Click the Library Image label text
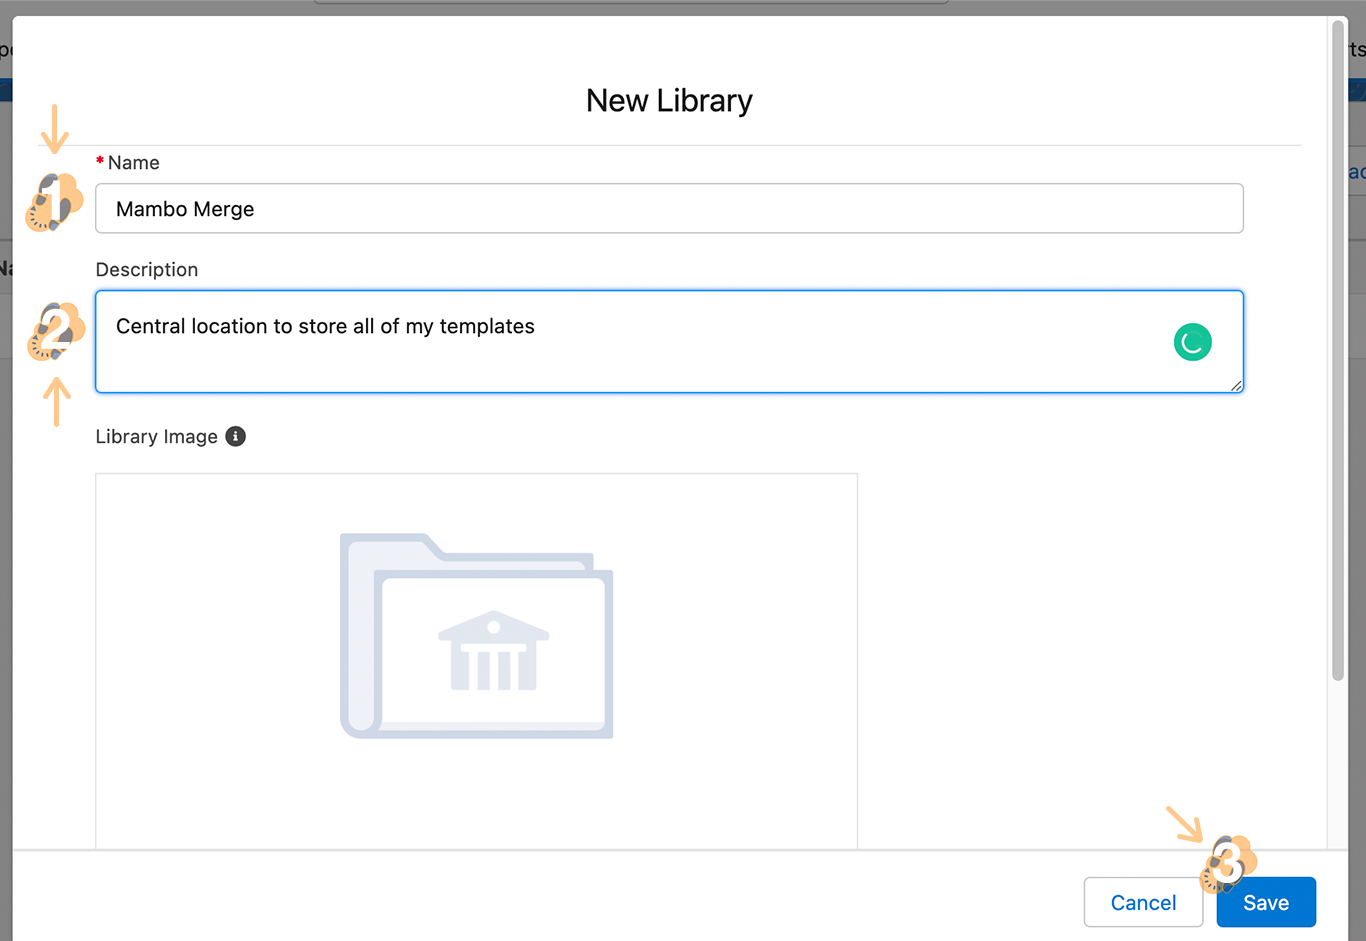 click(156, 437)
